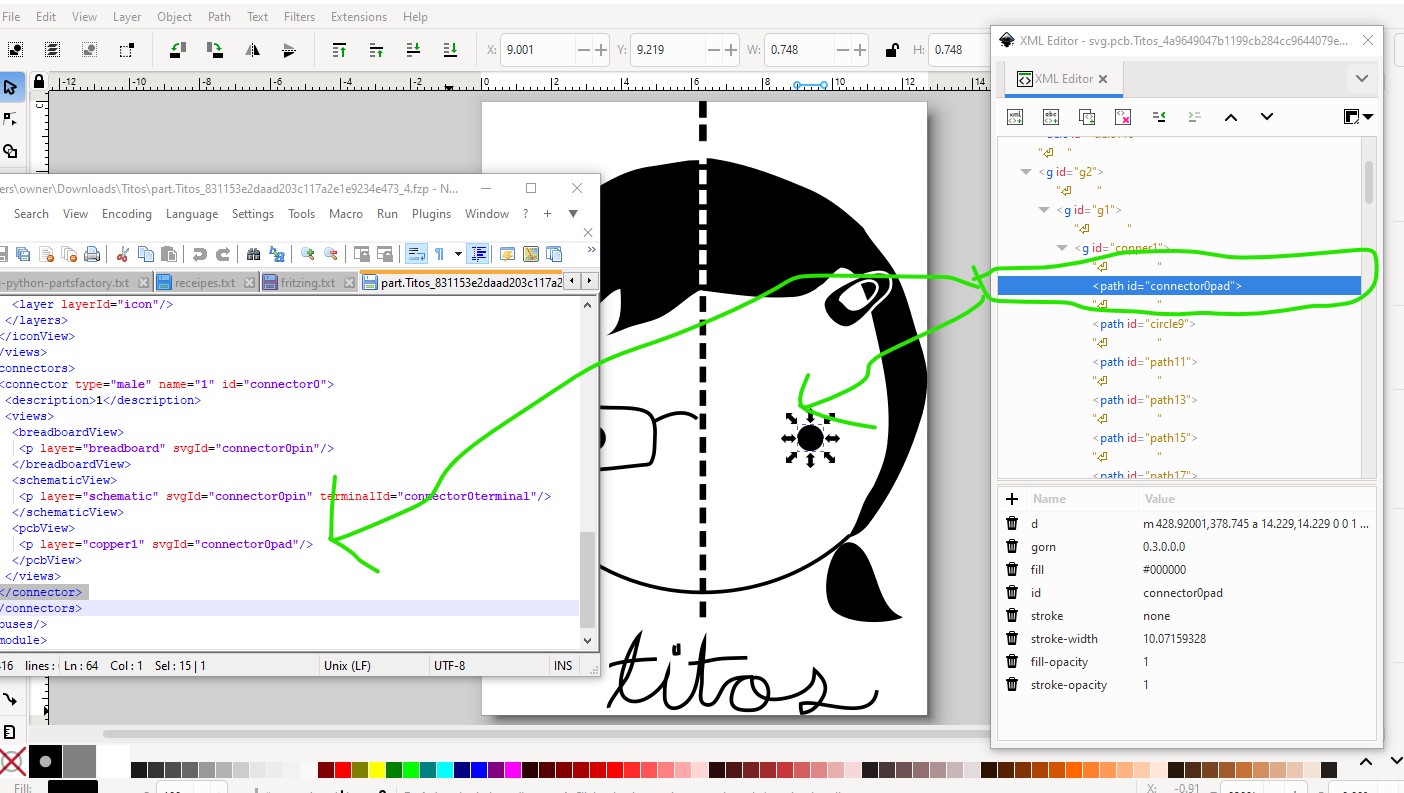Image resolution: width=1404 pixels, height=793 pixels.
Task: Collapse the g1 group node
Action: click(1044, 210)
